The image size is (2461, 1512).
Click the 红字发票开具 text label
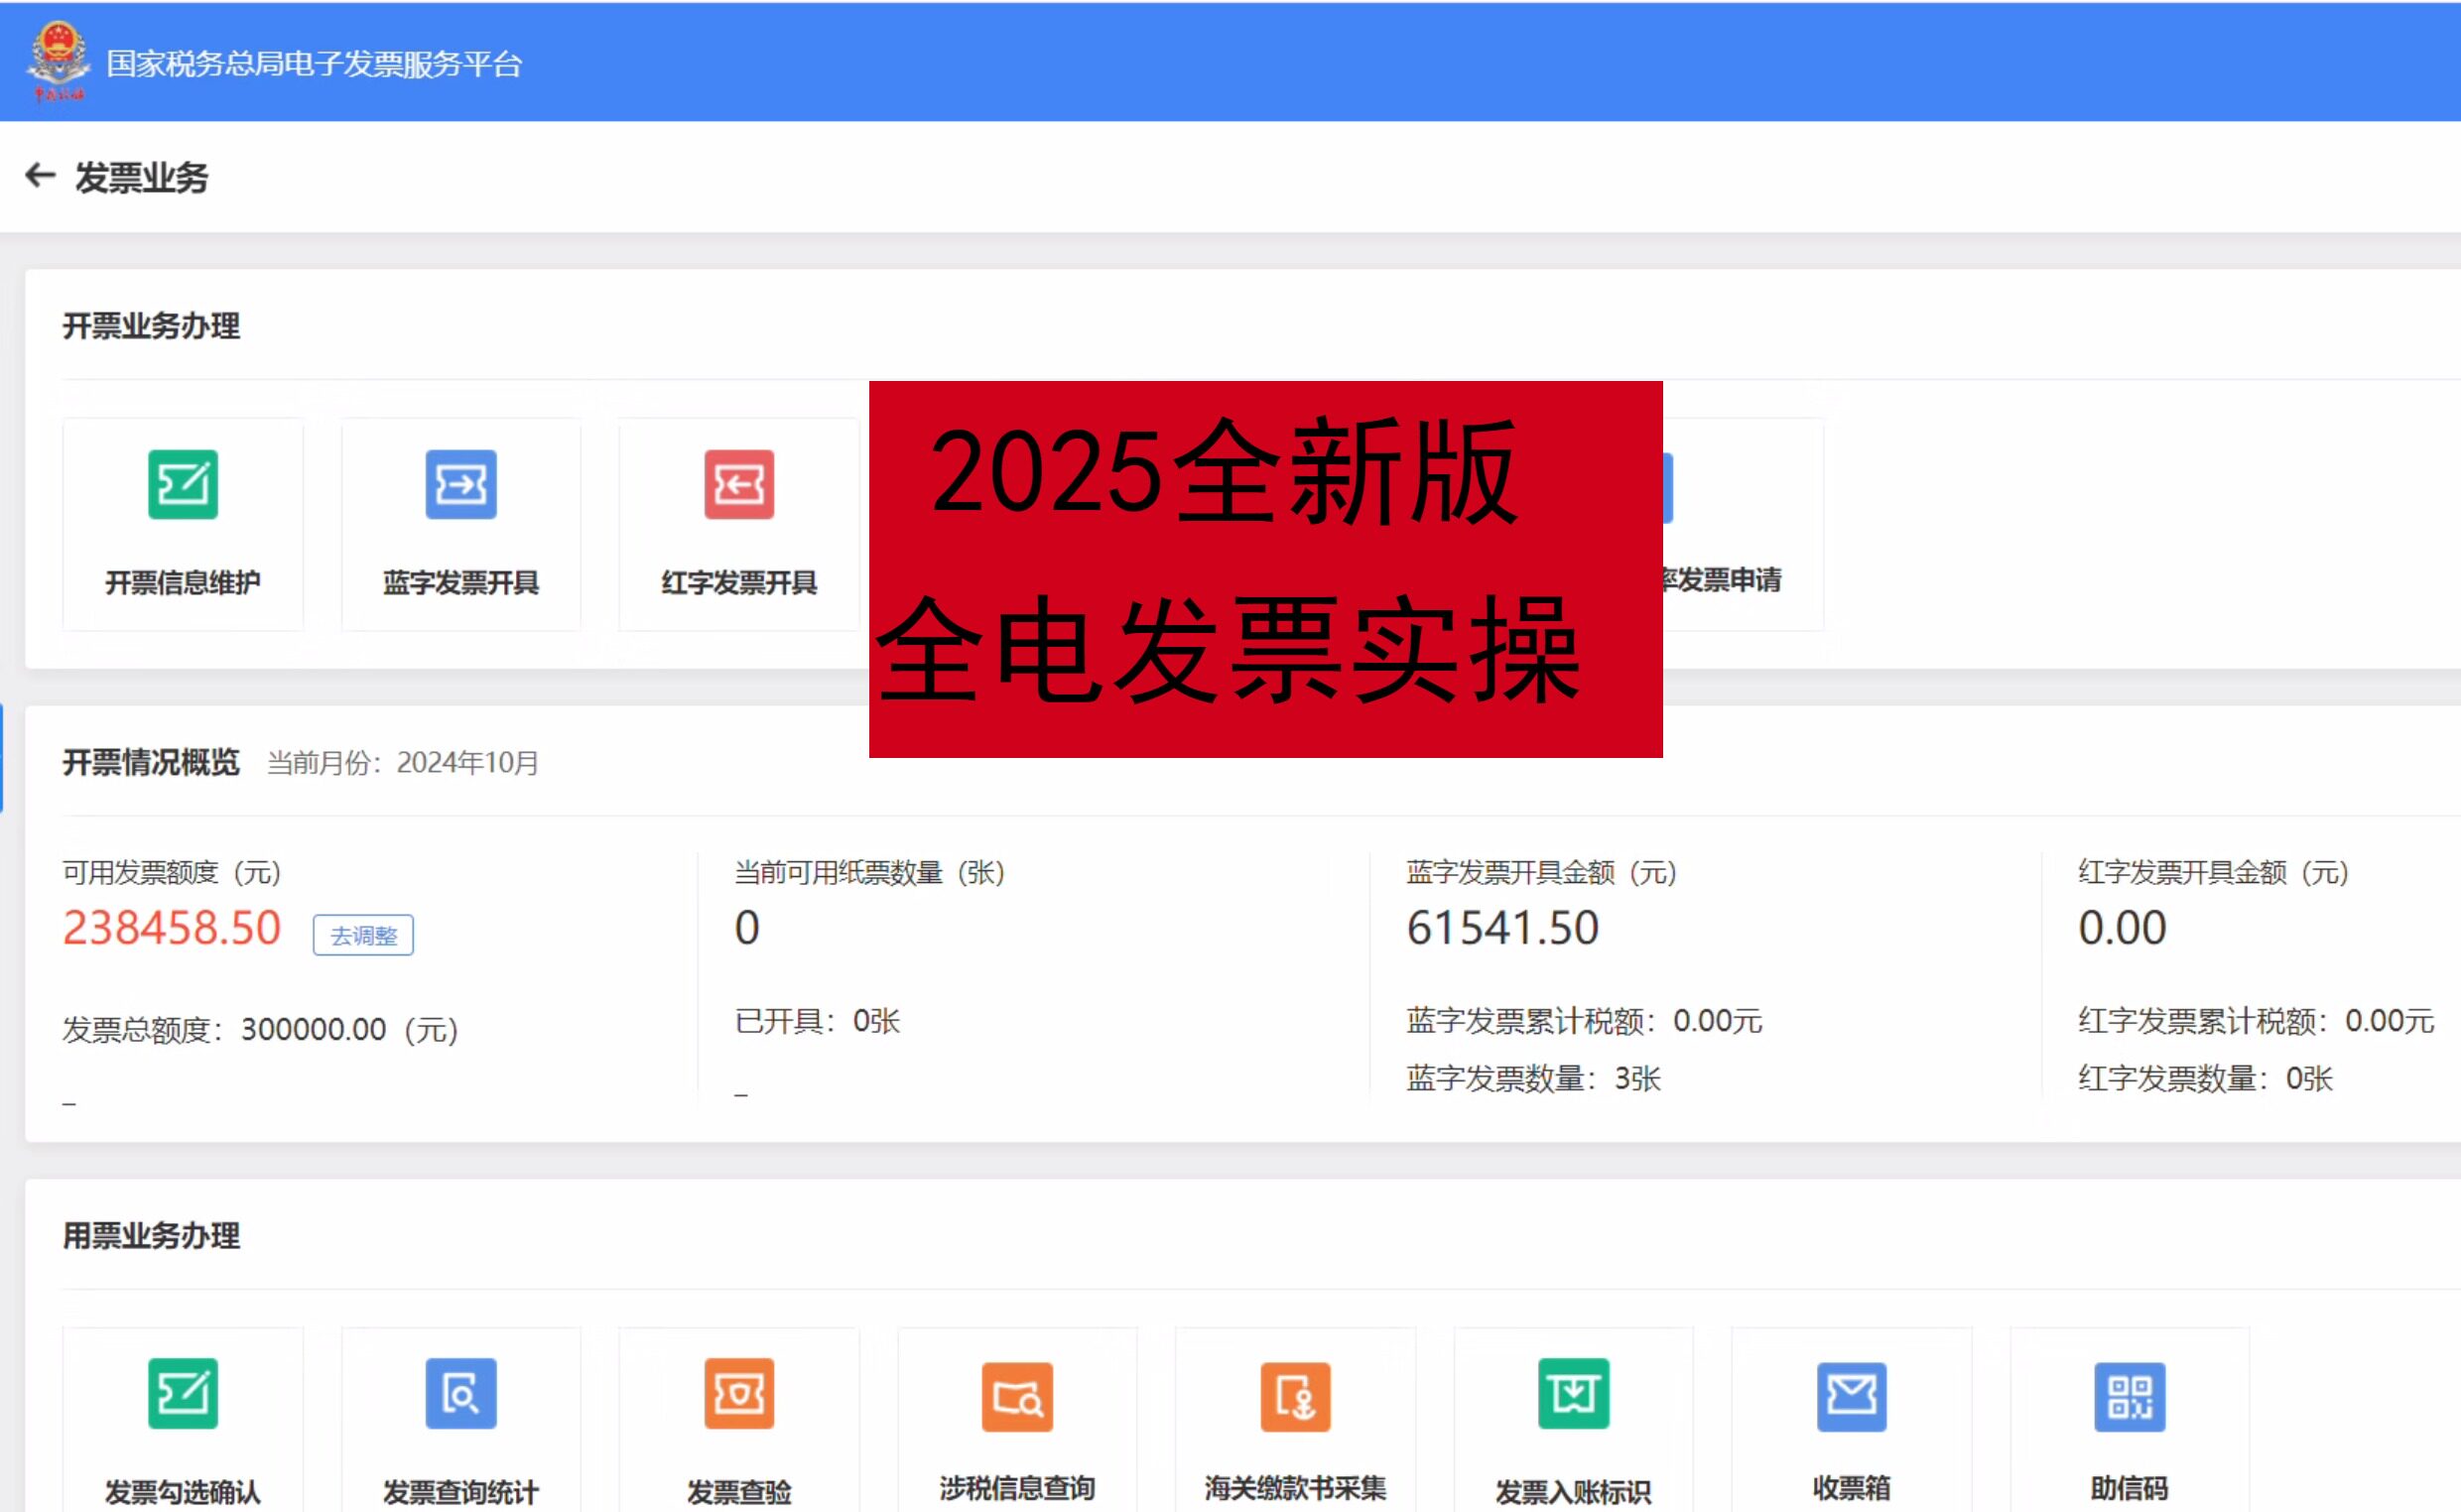pos(739,582)
